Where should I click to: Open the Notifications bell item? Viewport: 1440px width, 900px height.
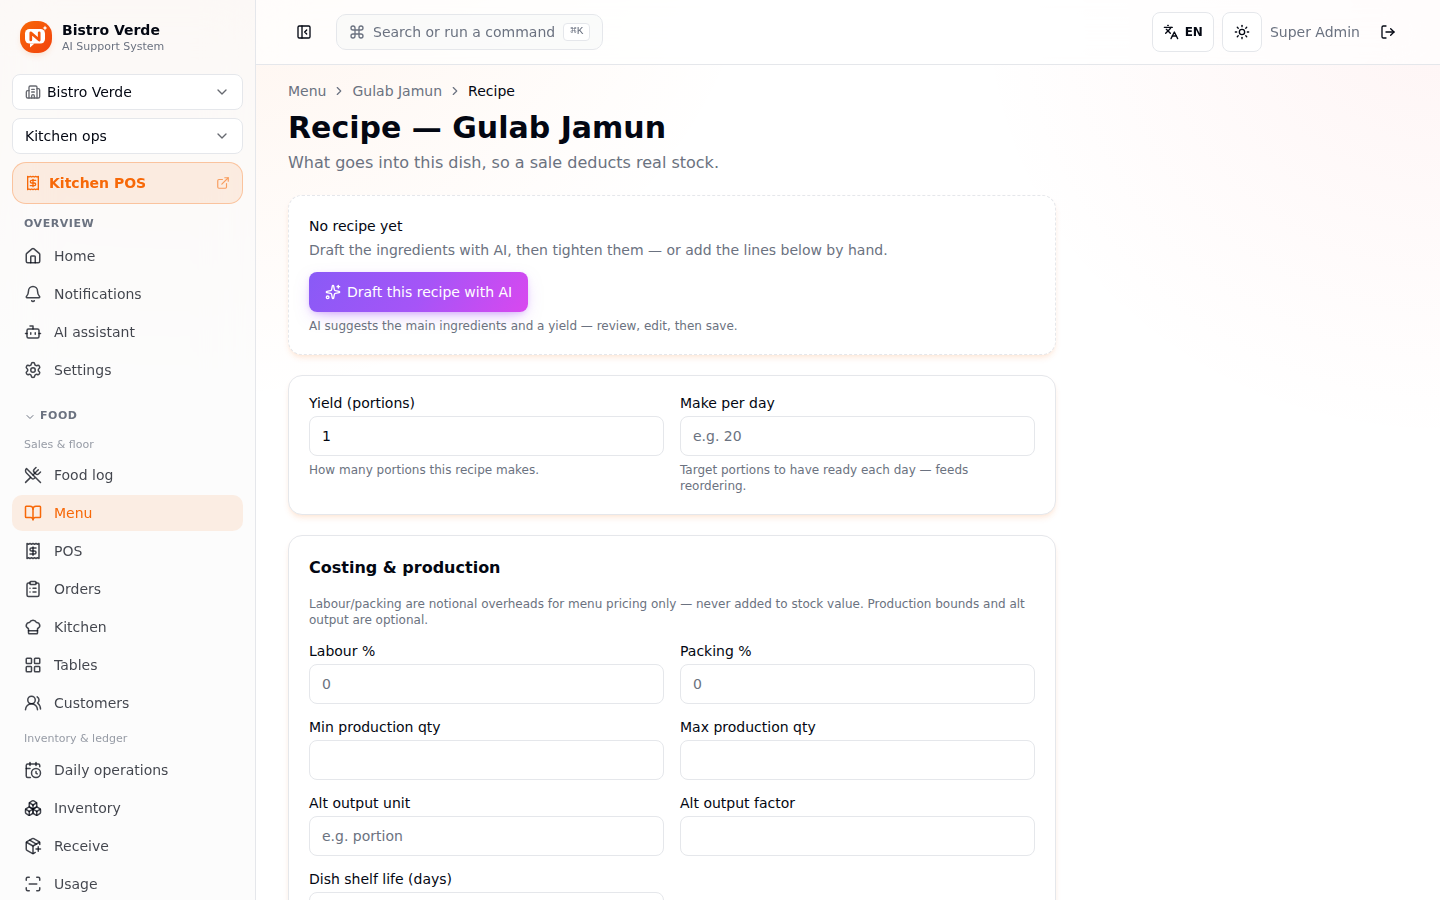[x=127, y=294]
